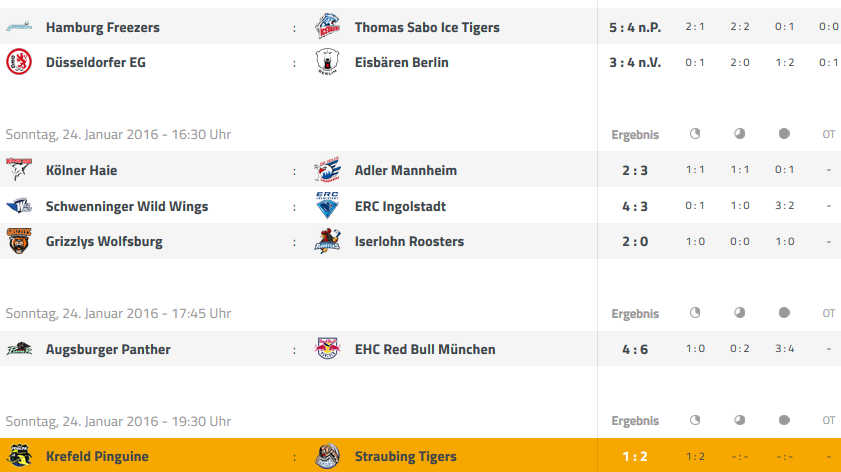The height and width of the screenshot is (472, 841).
Task: Click the ERC Ingolstadt logo
Action: (327, 205)
